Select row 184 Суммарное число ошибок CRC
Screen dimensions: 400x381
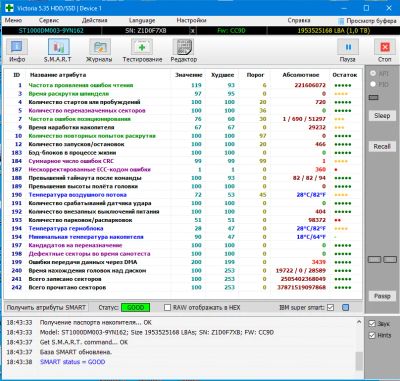(x=183, y=161)
